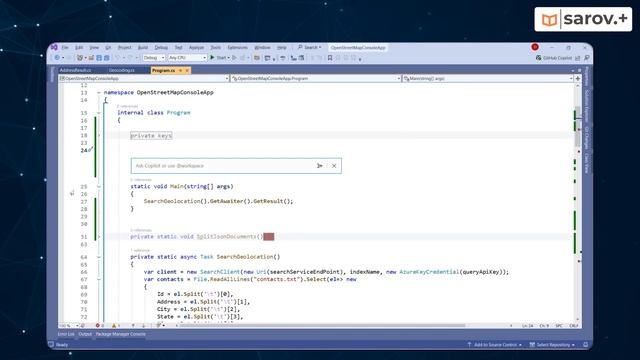Open the Main(string[] args) member dropdown
Screen dimensions: 640x360
point(488,78)
